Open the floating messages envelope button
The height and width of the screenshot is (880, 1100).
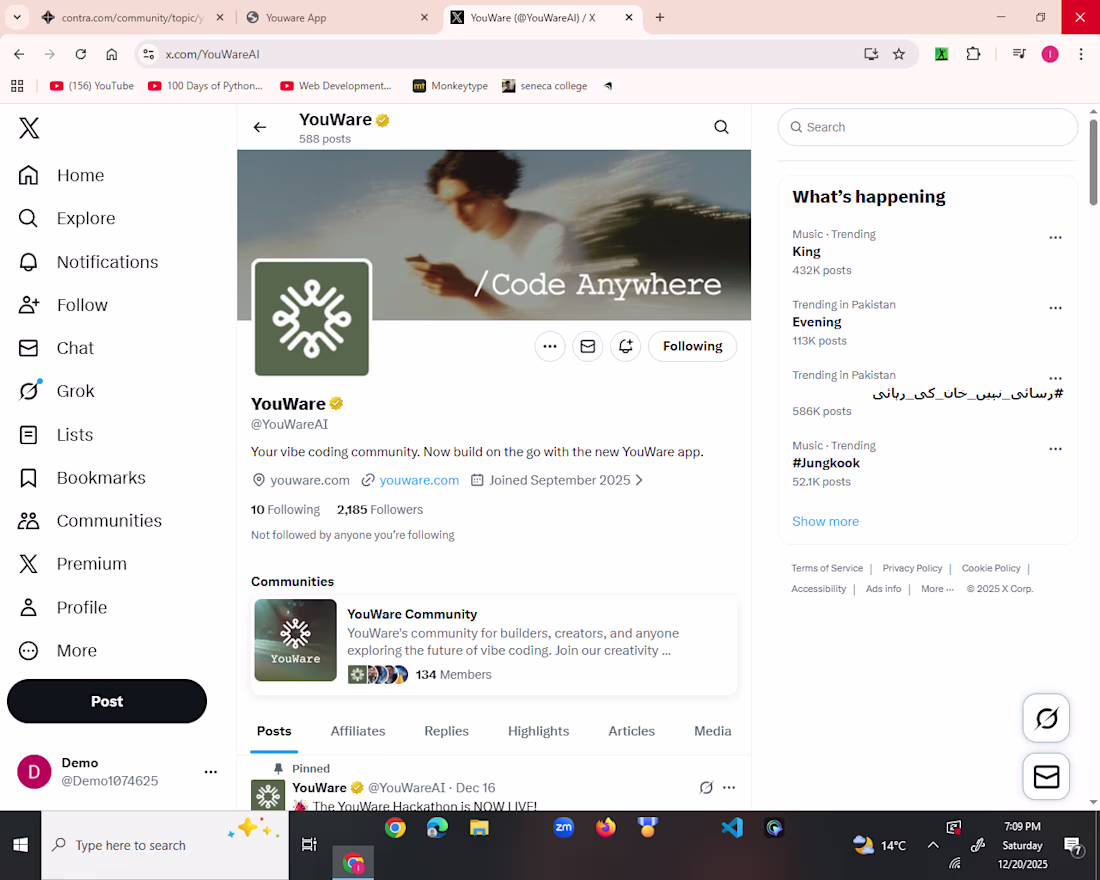[1046, 777]
